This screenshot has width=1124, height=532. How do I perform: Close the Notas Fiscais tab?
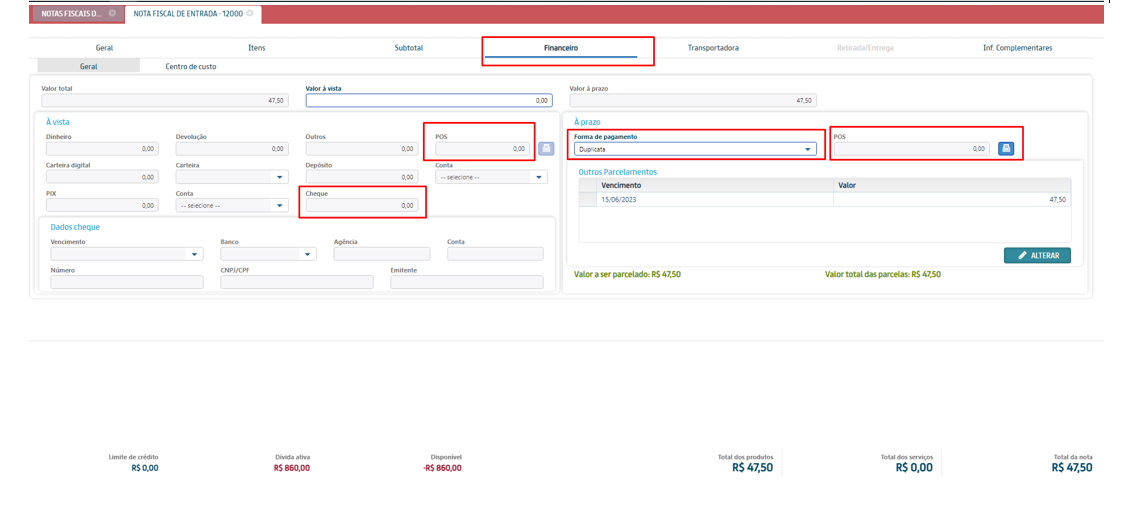(x=113, y=14)
